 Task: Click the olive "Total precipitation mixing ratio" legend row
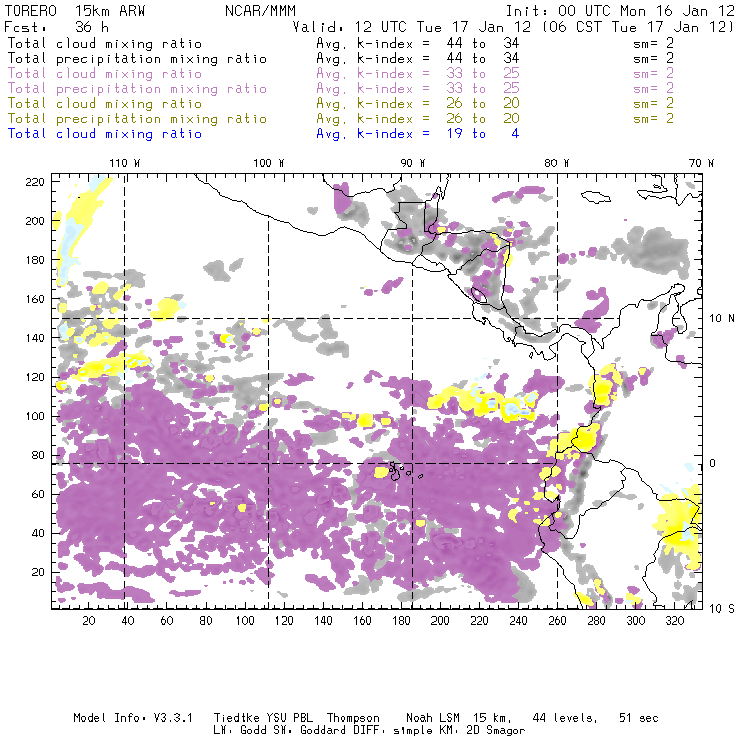point(137,118)
